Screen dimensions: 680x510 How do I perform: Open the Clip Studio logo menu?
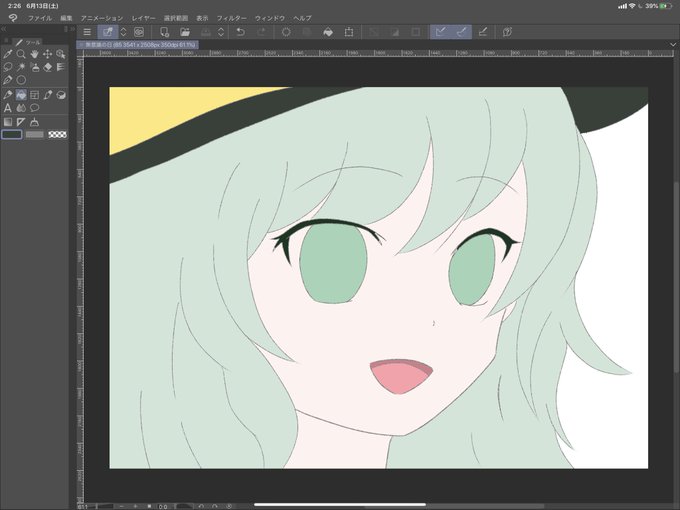click(13, 18)
